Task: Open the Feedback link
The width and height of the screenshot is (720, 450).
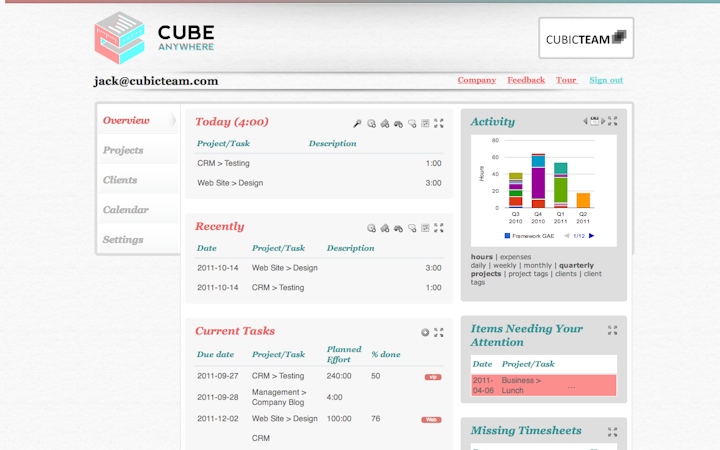Action: pyautogui.click(x=526, y=80)
